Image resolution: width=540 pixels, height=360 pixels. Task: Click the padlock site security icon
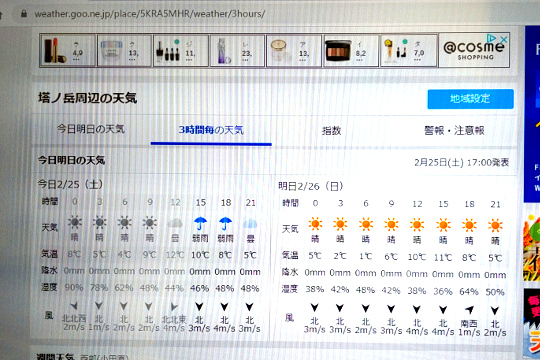[x=24, y=13]
